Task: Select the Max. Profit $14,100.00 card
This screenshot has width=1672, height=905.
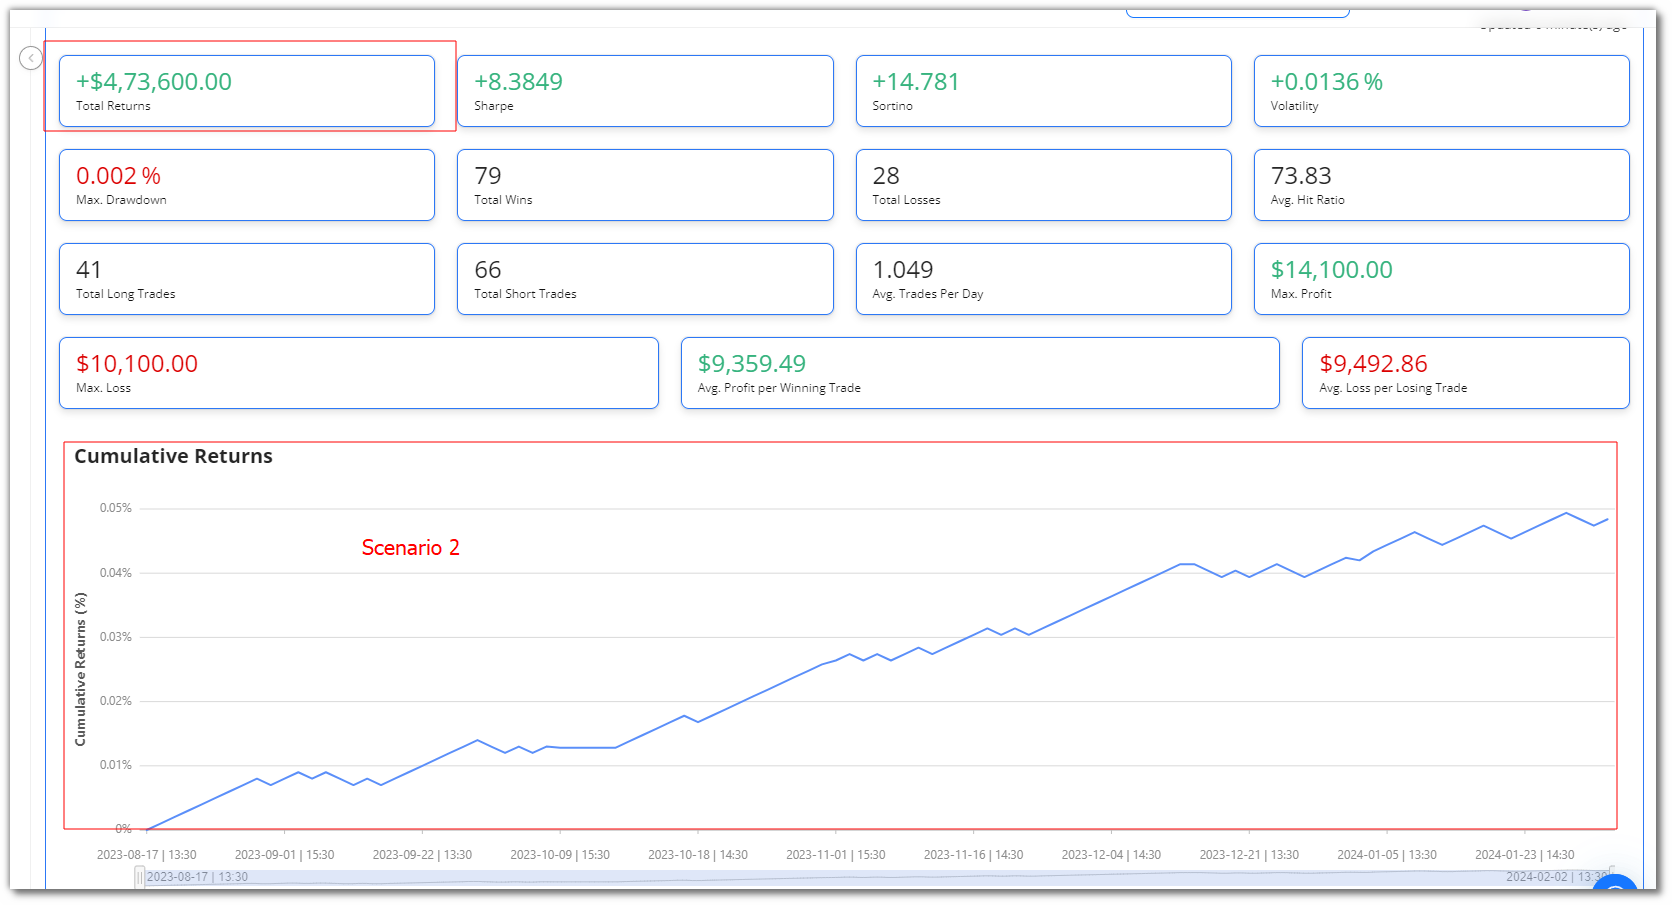Action: click(x=1441, y=279)
